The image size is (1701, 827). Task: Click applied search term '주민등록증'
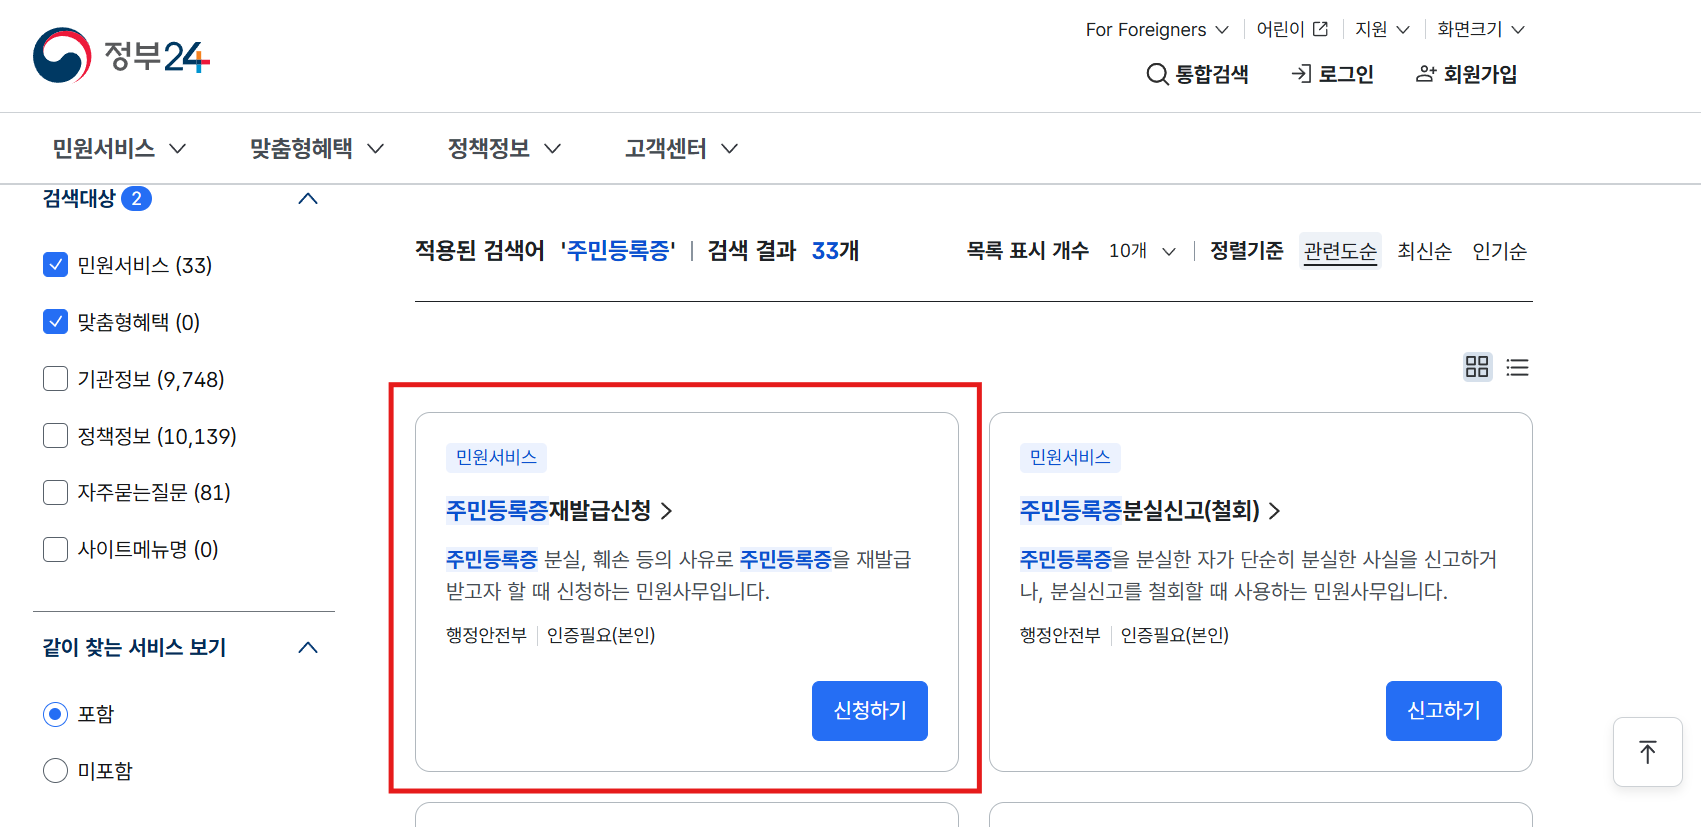coord(618,251)
